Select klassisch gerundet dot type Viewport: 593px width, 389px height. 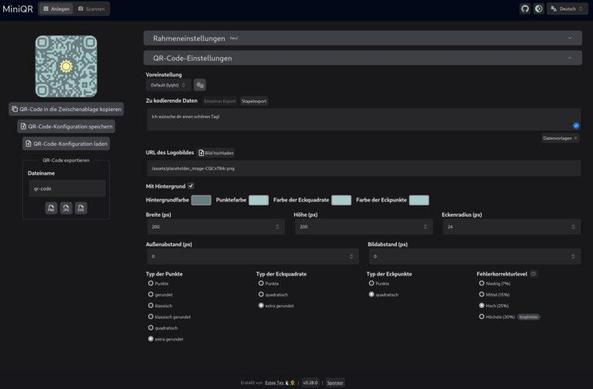pyautogui.click(x=151, y=316)
